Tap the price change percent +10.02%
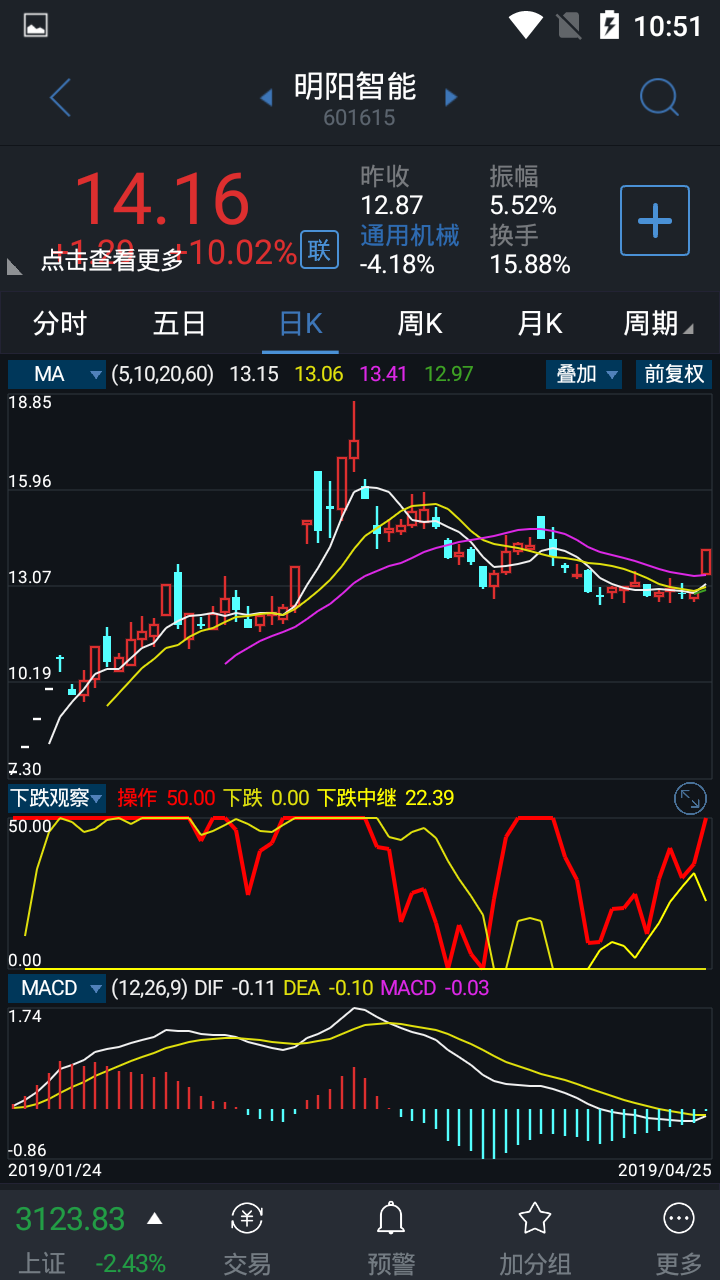The height and width of the screenshot is (1280, 720). (235, 252)
